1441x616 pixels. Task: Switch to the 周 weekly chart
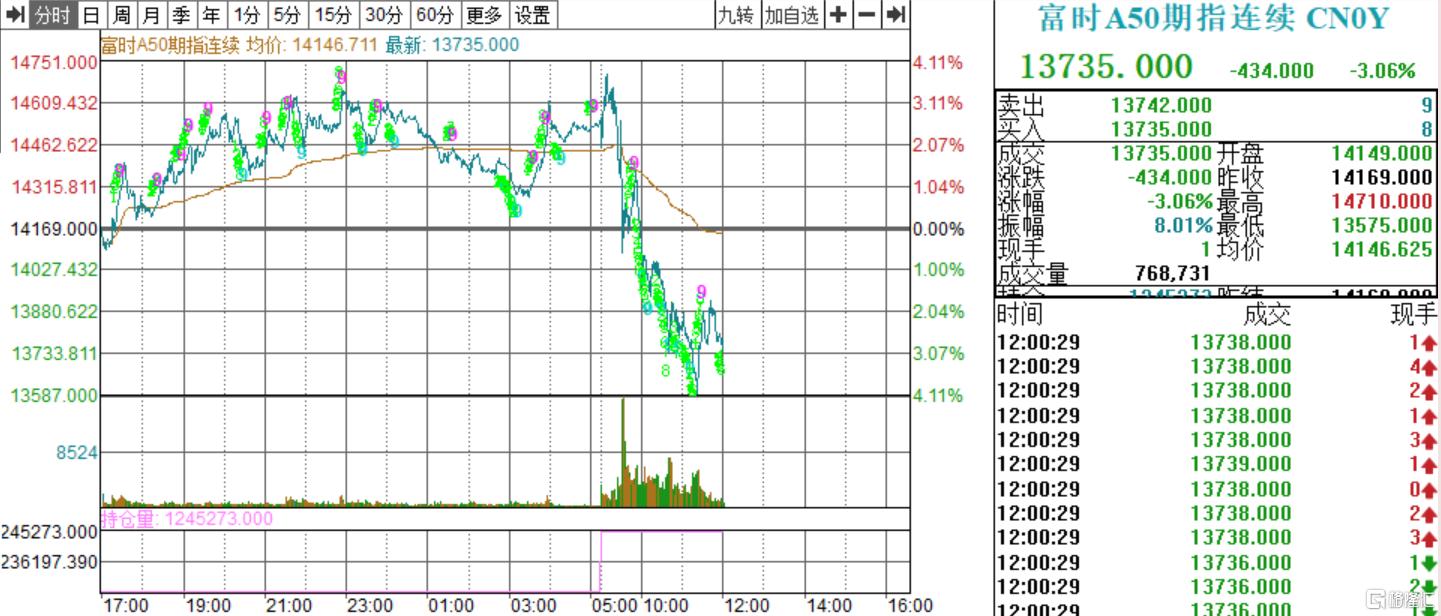[121, 15]
